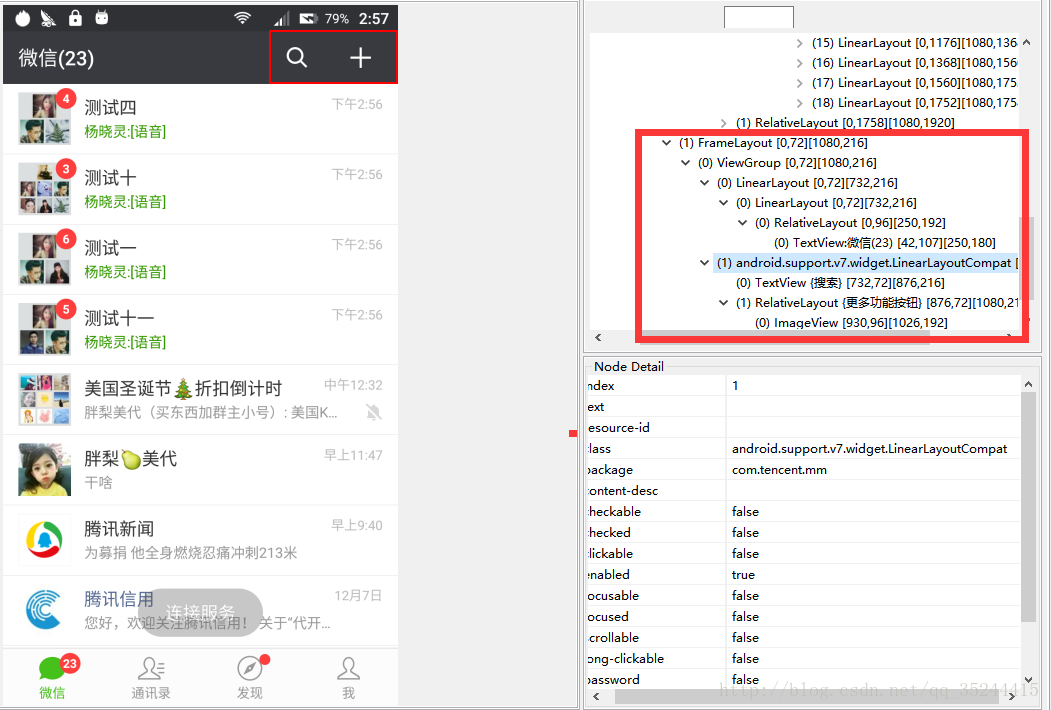Open the 微信 chats tab at bottom

coord(53,678)
